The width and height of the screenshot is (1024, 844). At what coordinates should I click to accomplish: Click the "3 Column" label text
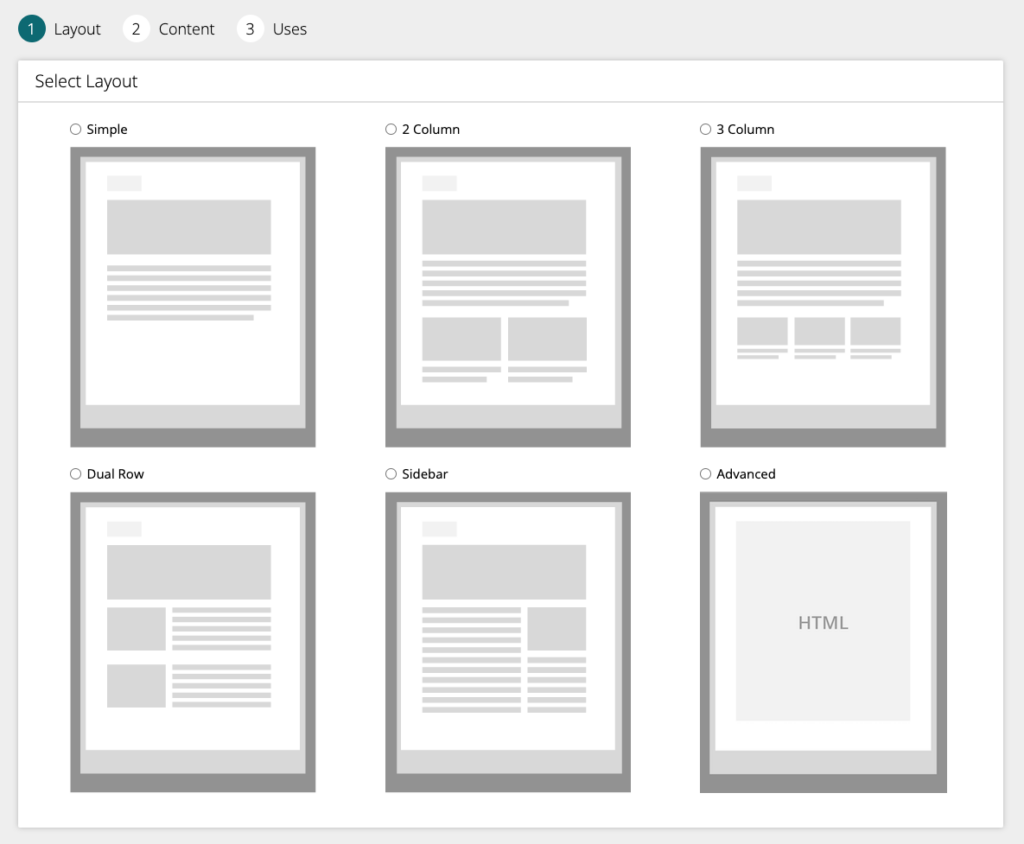point(745,129)
